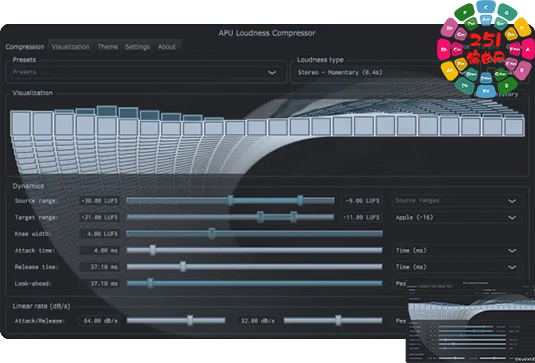
Task: Open the Apple (-16) target dropdown
Action: click(457, 217)
